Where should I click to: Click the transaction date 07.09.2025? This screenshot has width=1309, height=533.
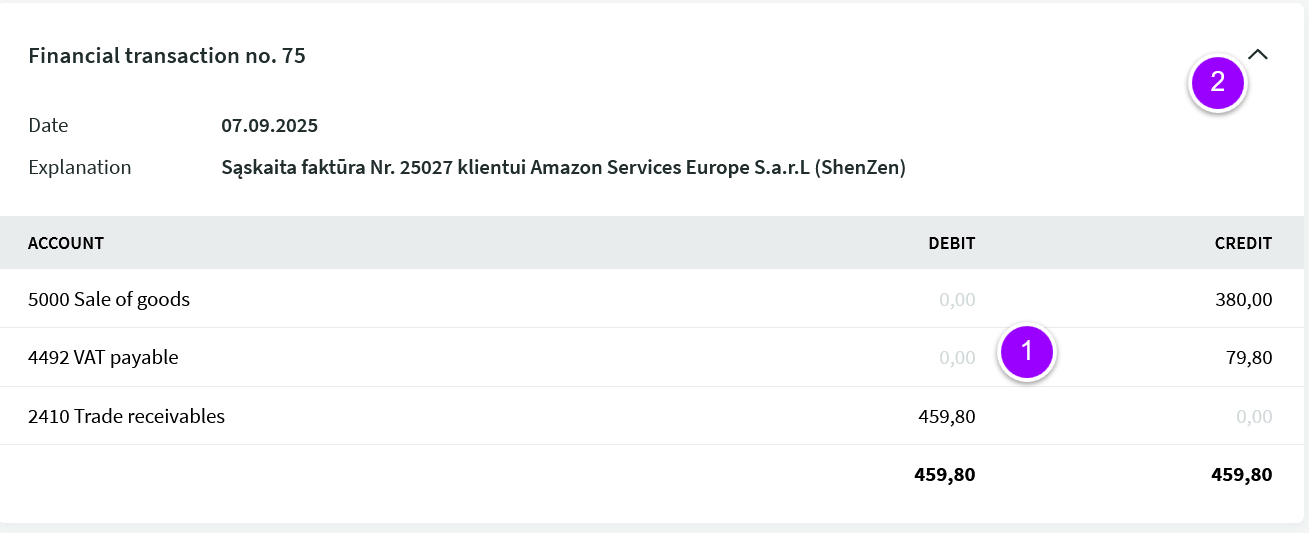[269, 126]
